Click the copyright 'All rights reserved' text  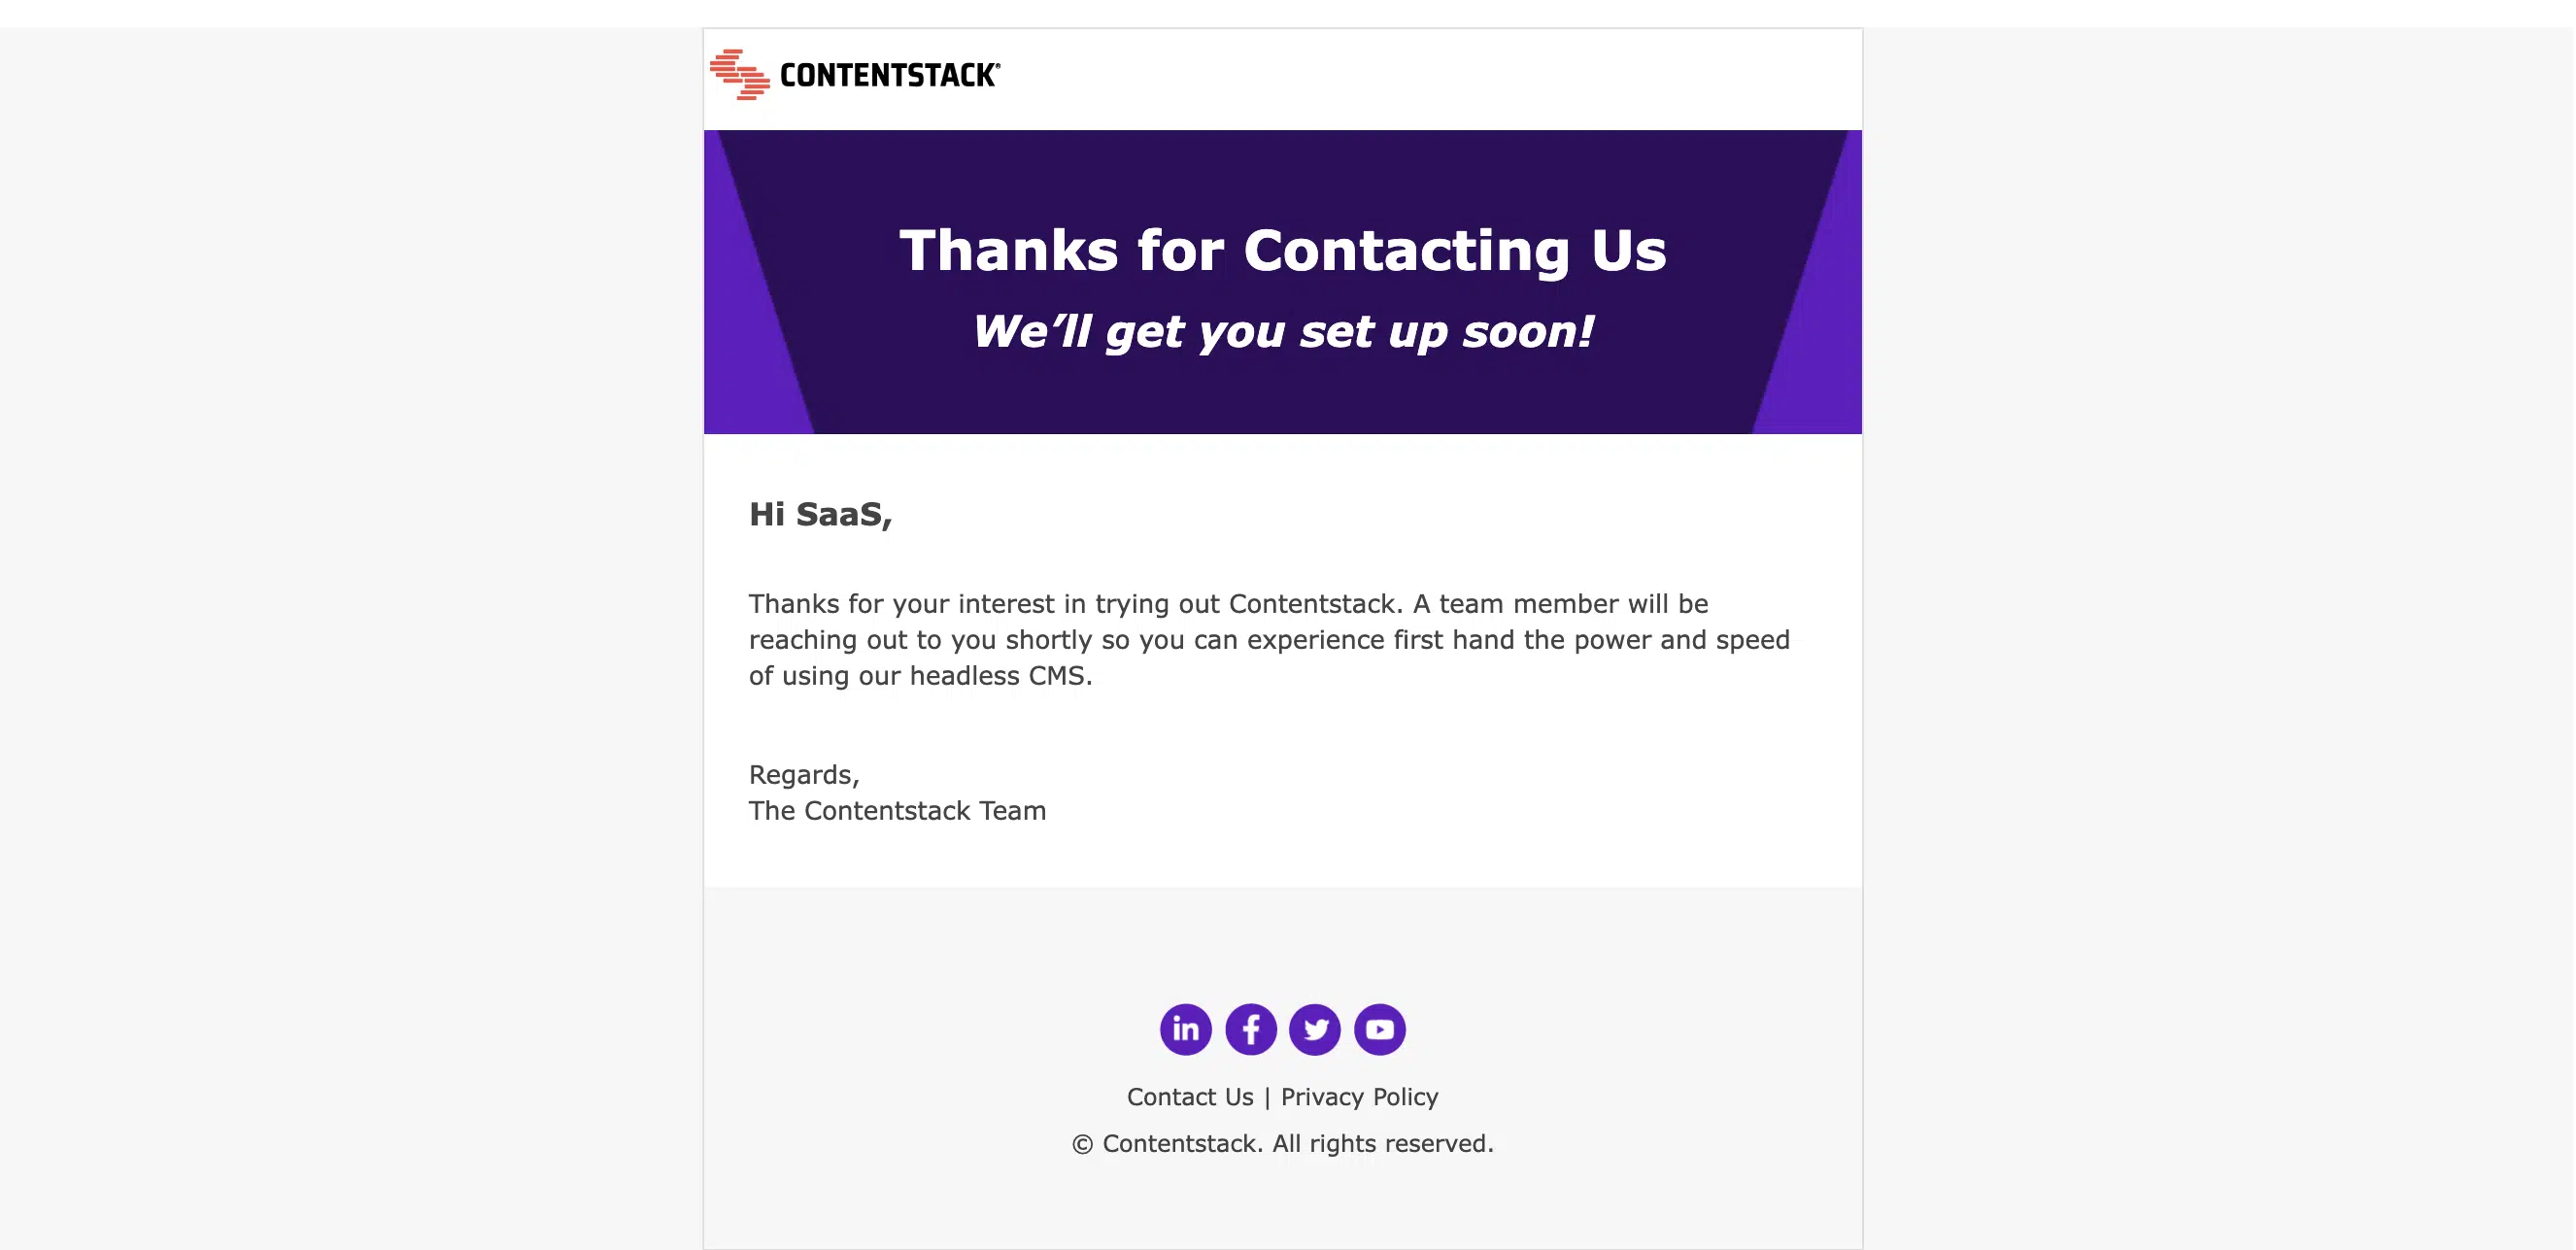(x=1383, y=1143)
